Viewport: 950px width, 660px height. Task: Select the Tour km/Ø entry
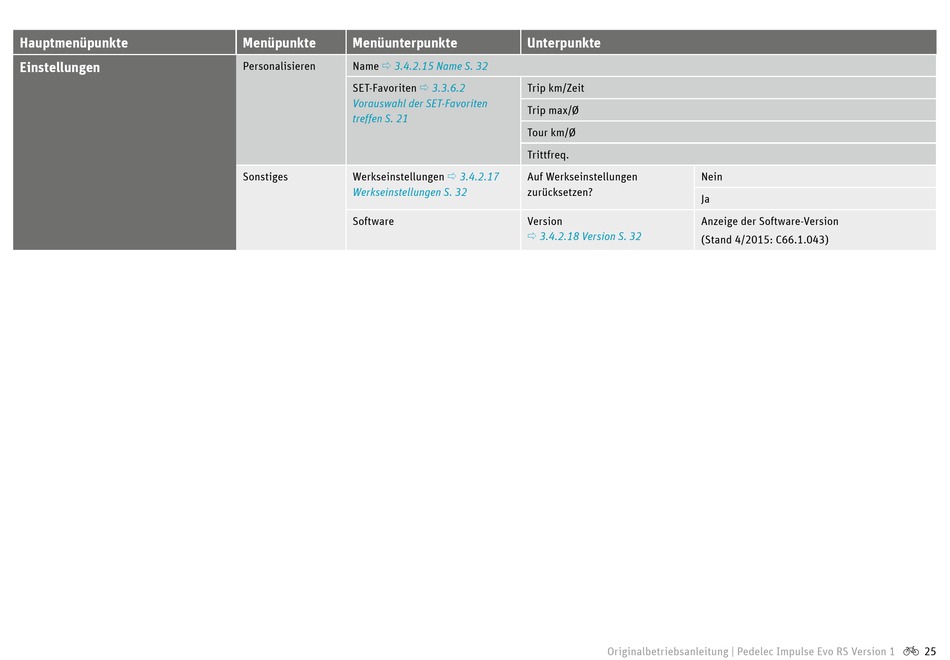pyautogui.click(x=551, y=132)
